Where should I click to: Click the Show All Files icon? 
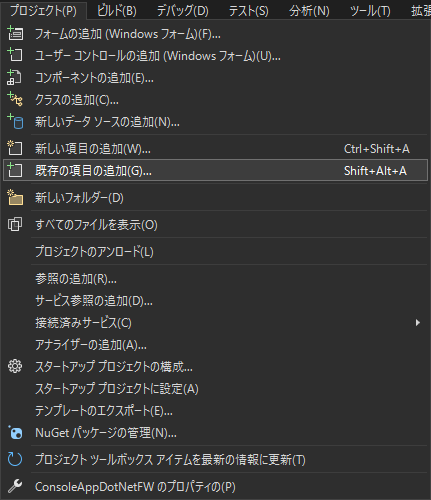click(x=15, y=224)
